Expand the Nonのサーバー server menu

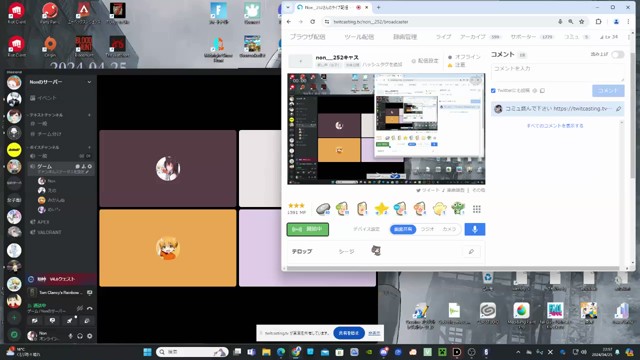pyautogui.click(x=60, y=82)
